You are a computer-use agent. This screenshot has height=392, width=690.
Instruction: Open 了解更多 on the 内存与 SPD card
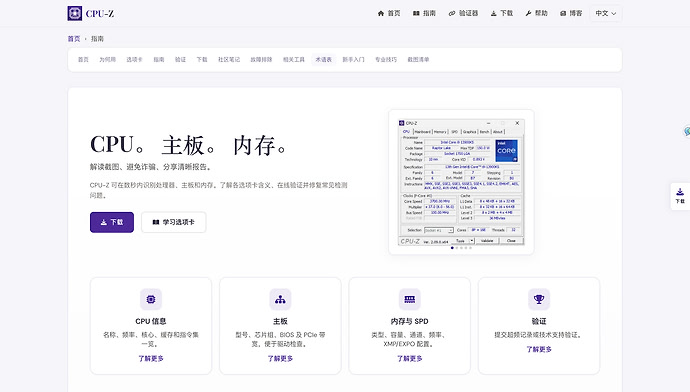coord(410,359)
